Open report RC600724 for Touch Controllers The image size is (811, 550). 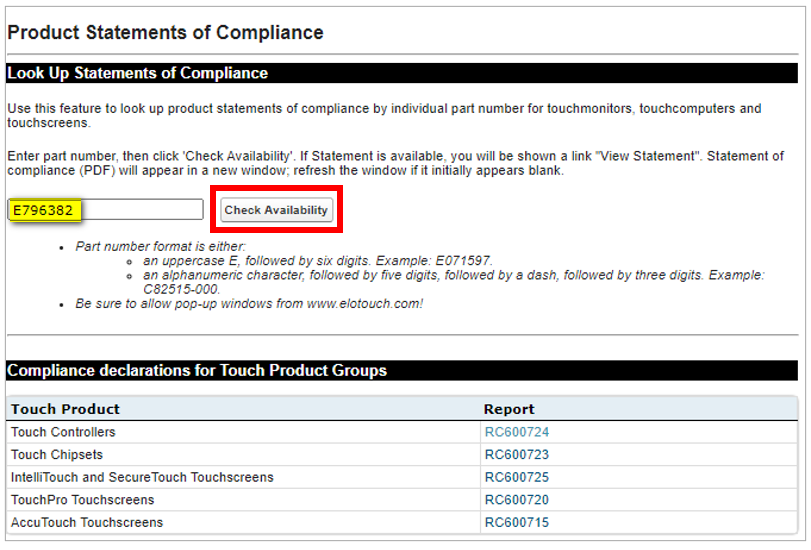516,433
